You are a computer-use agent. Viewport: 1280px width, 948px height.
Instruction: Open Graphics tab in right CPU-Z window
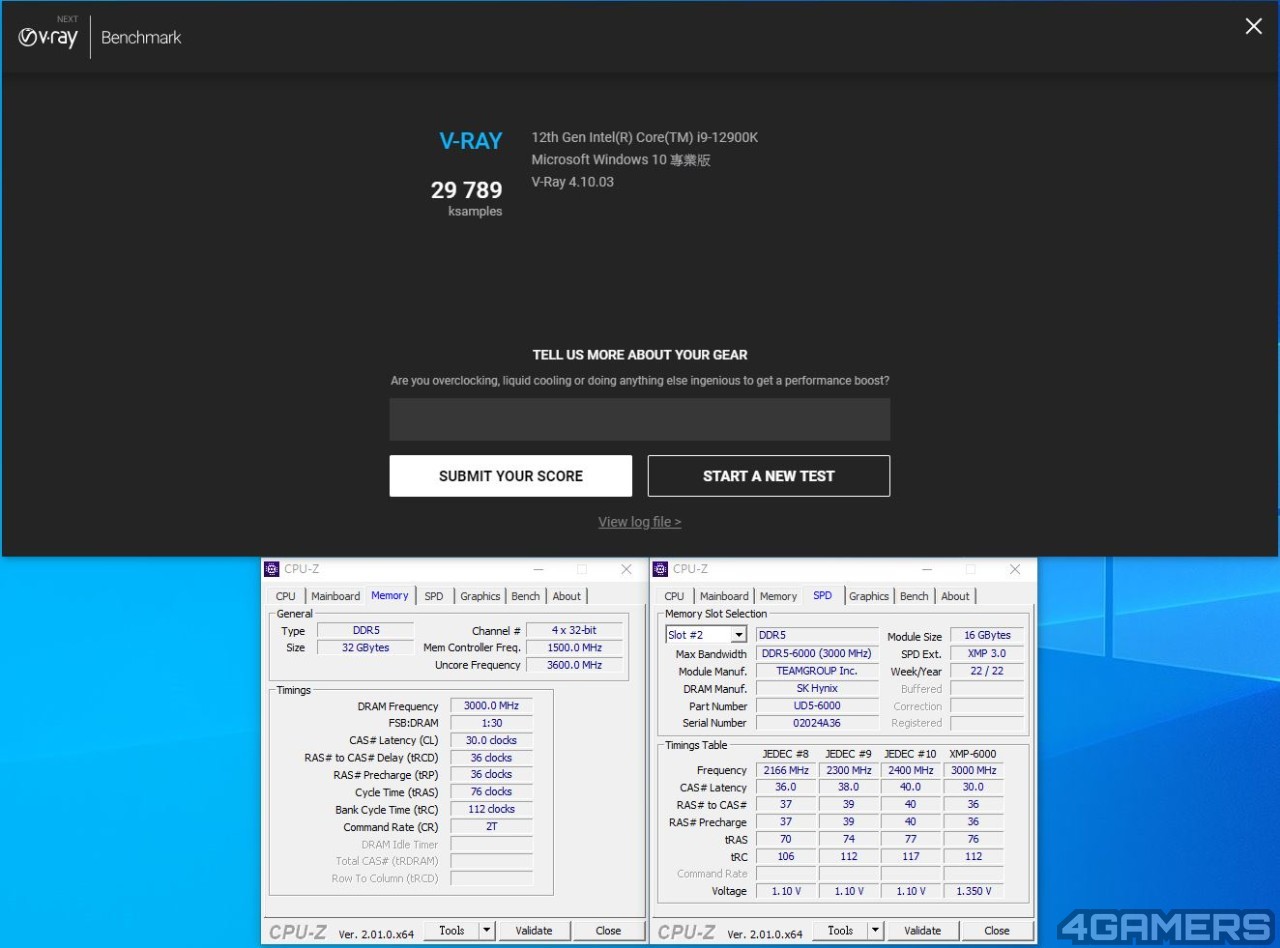click(869, 596)
